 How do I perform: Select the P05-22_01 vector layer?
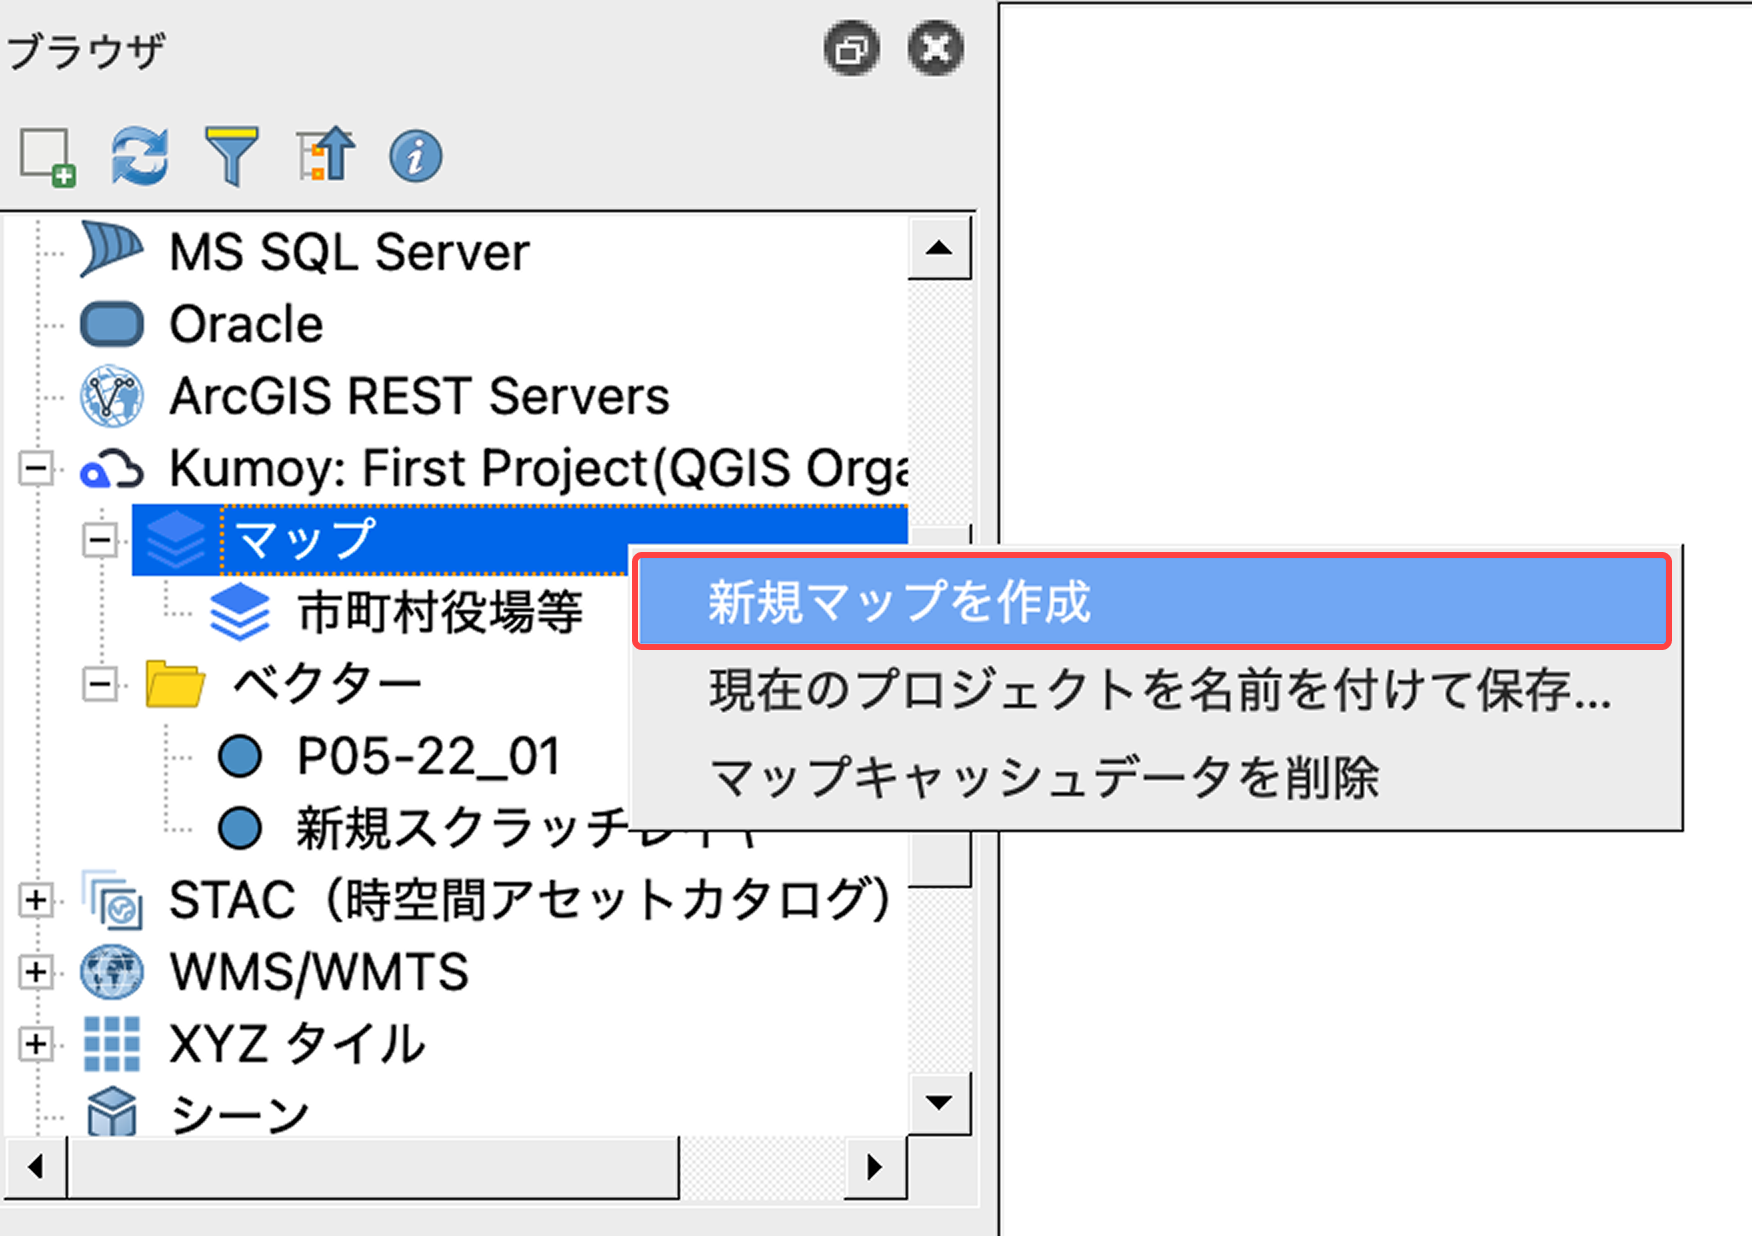click(427, 757)
